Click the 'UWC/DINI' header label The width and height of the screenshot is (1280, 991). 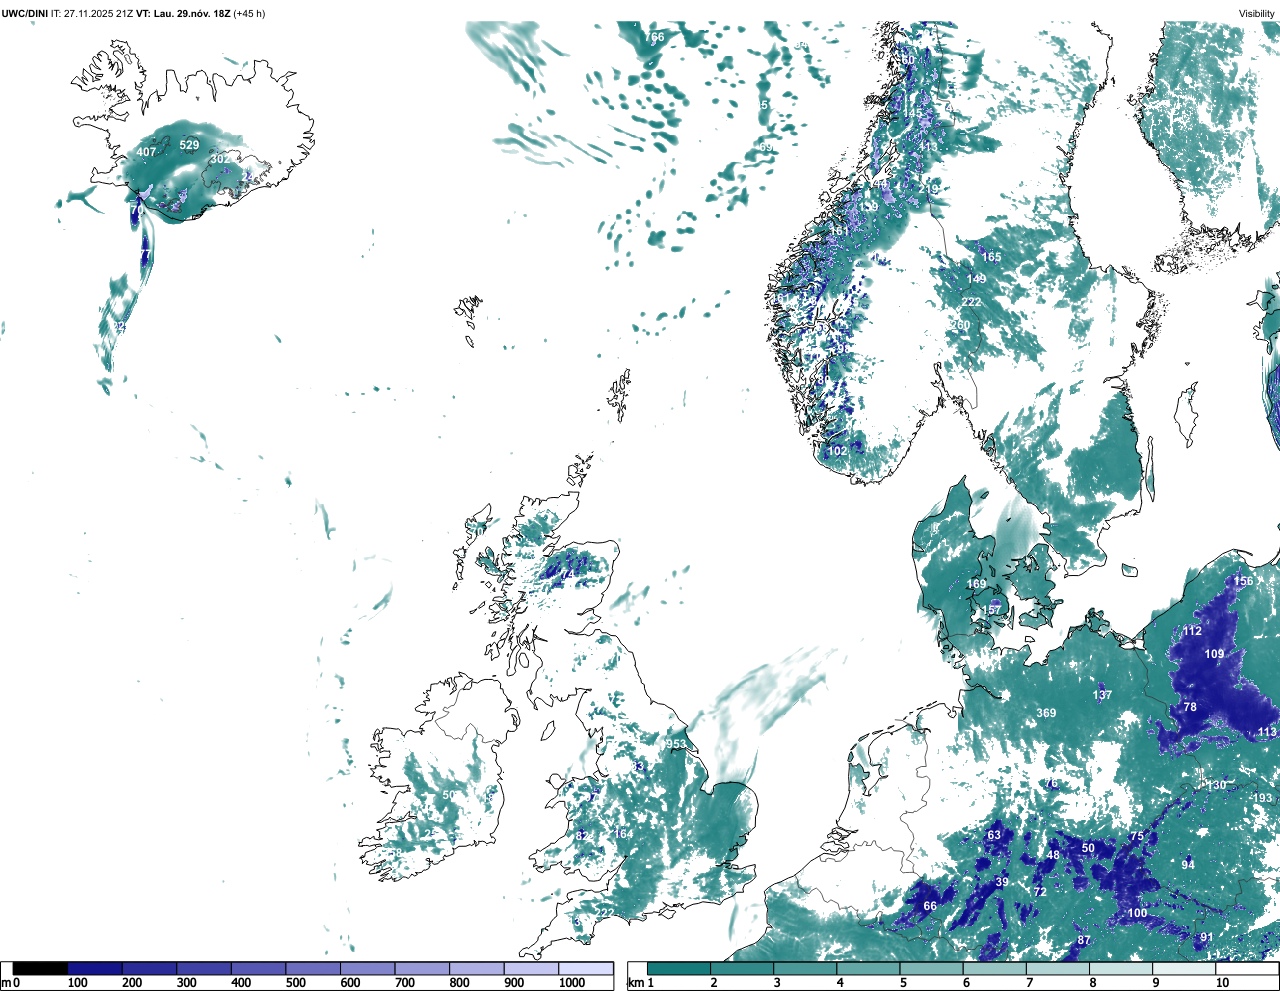(x=25, y=13)
